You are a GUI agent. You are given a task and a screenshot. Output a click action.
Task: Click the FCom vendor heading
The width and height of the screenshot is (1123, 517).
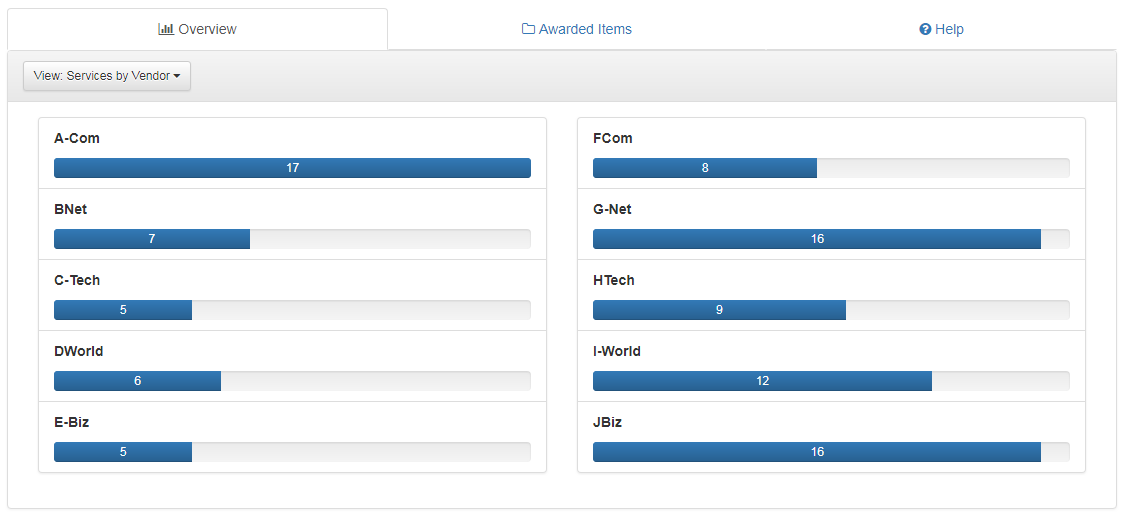coord(612,138)
